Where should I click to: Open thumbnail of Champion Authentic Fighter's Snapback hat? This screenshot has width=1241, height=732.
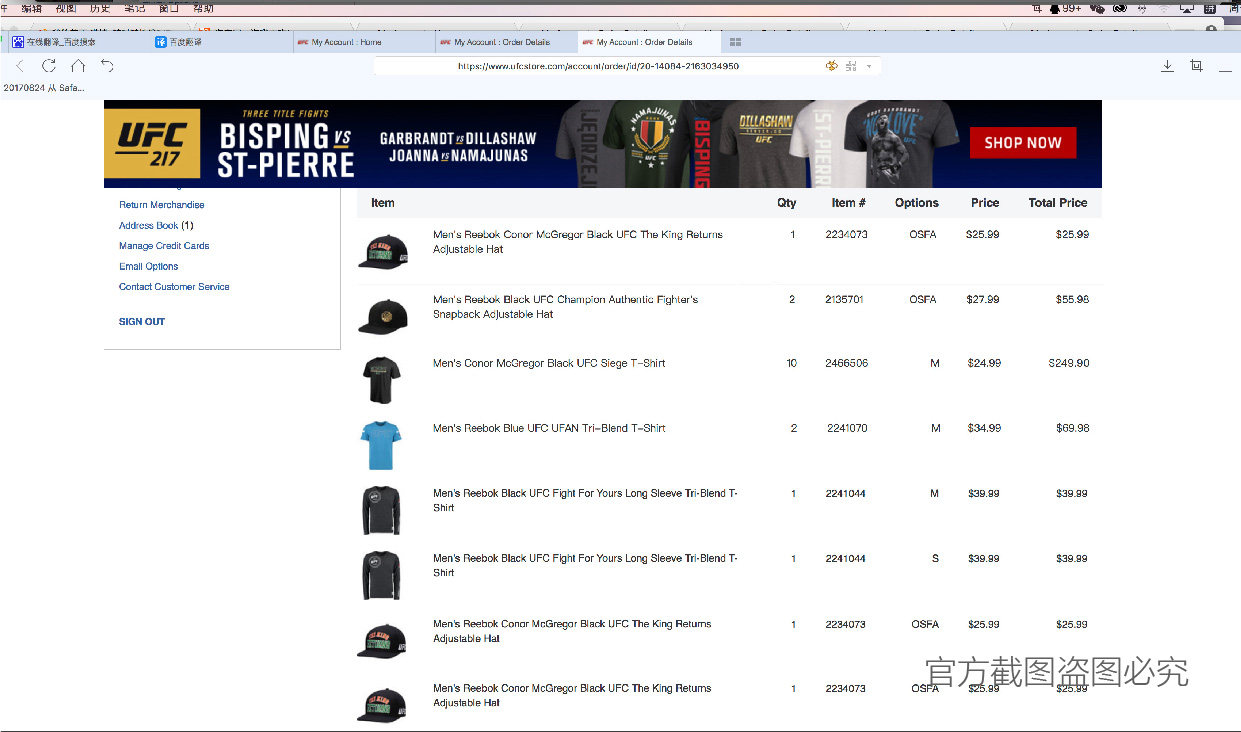point(382,316)
